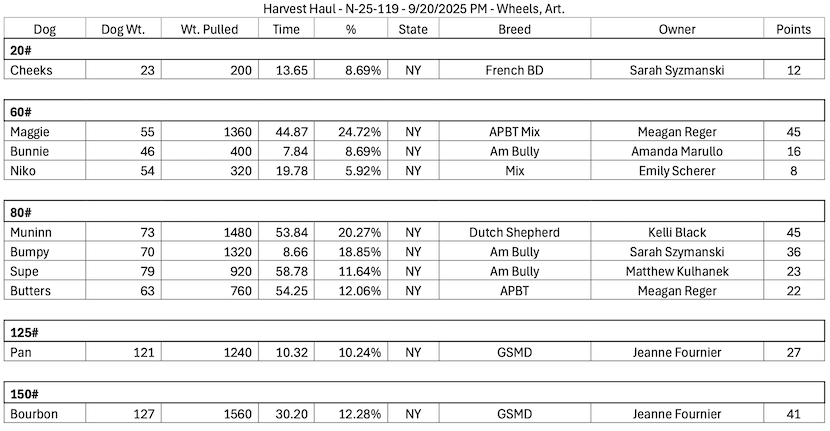This screenshot has width=830, height=431.
Task: Click the Owner column header
Action: [x=677, y=30]
